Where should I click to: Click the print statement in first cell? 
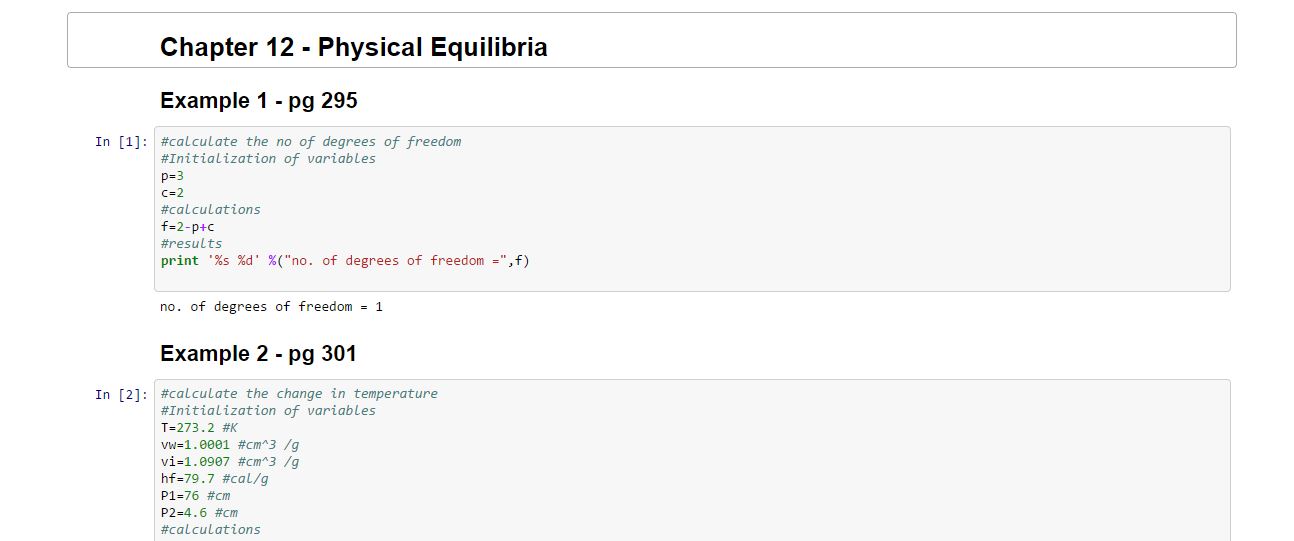coord(344,261)
